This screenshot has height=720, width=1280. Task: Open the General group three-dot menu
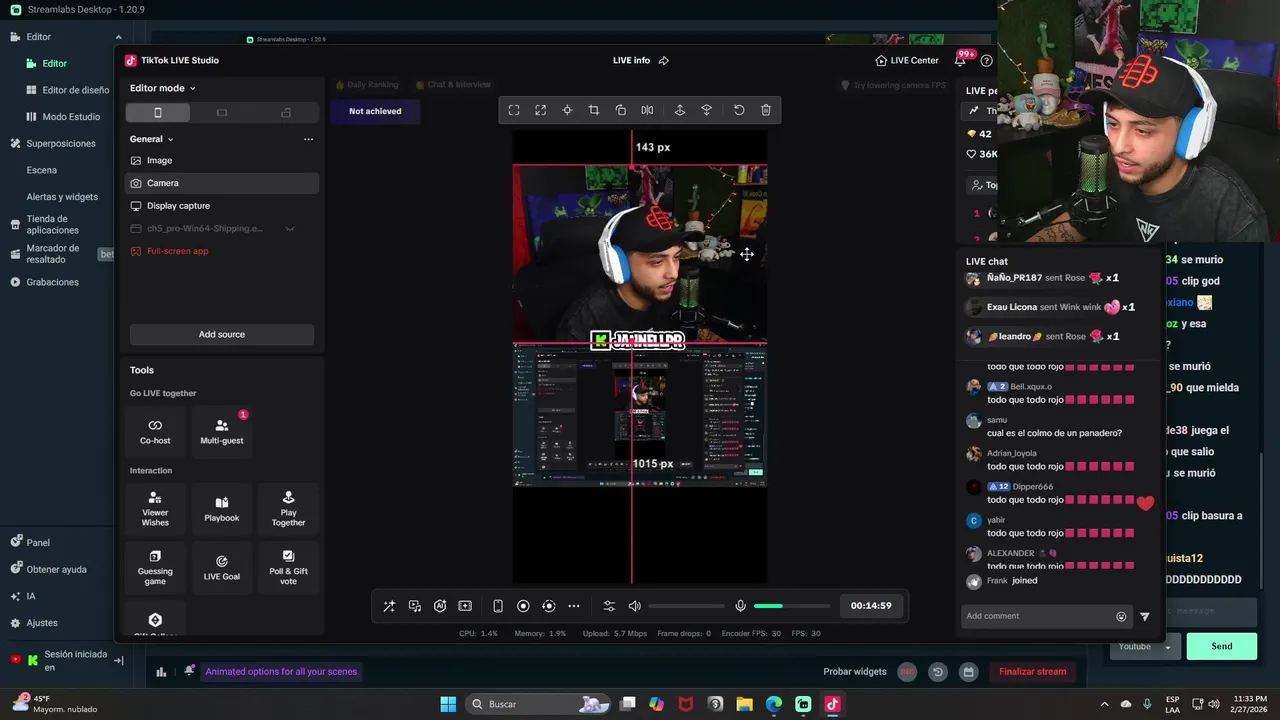[308, 139]
